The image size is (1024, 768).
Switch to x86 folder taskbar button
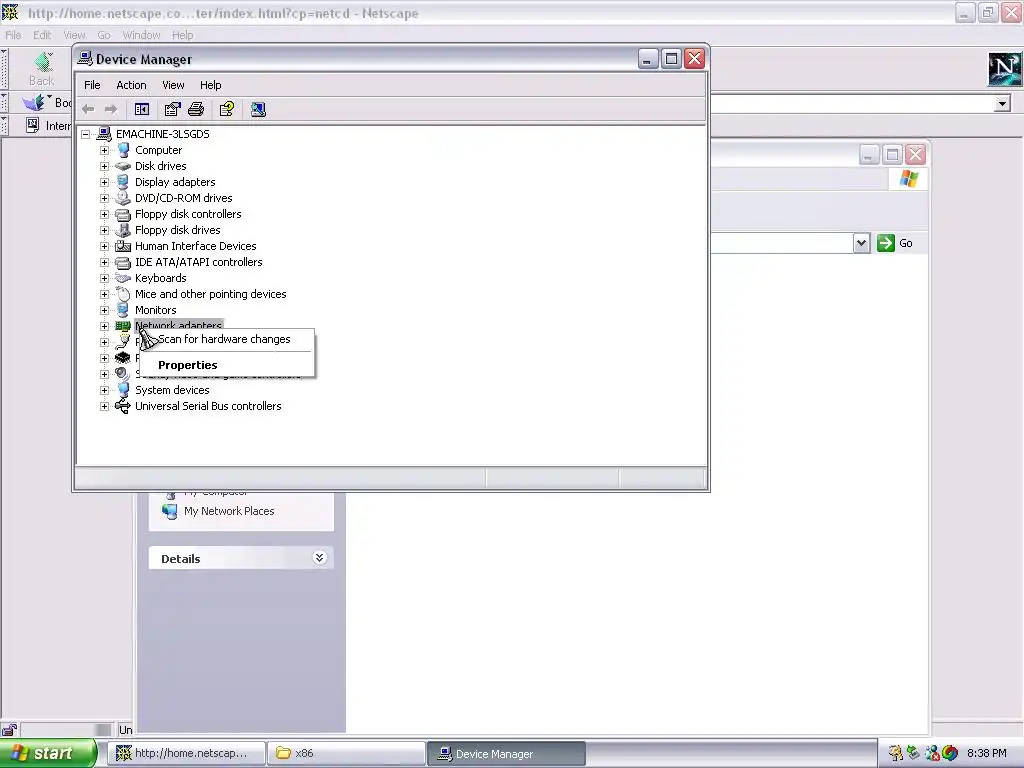(x=346, y=753)
